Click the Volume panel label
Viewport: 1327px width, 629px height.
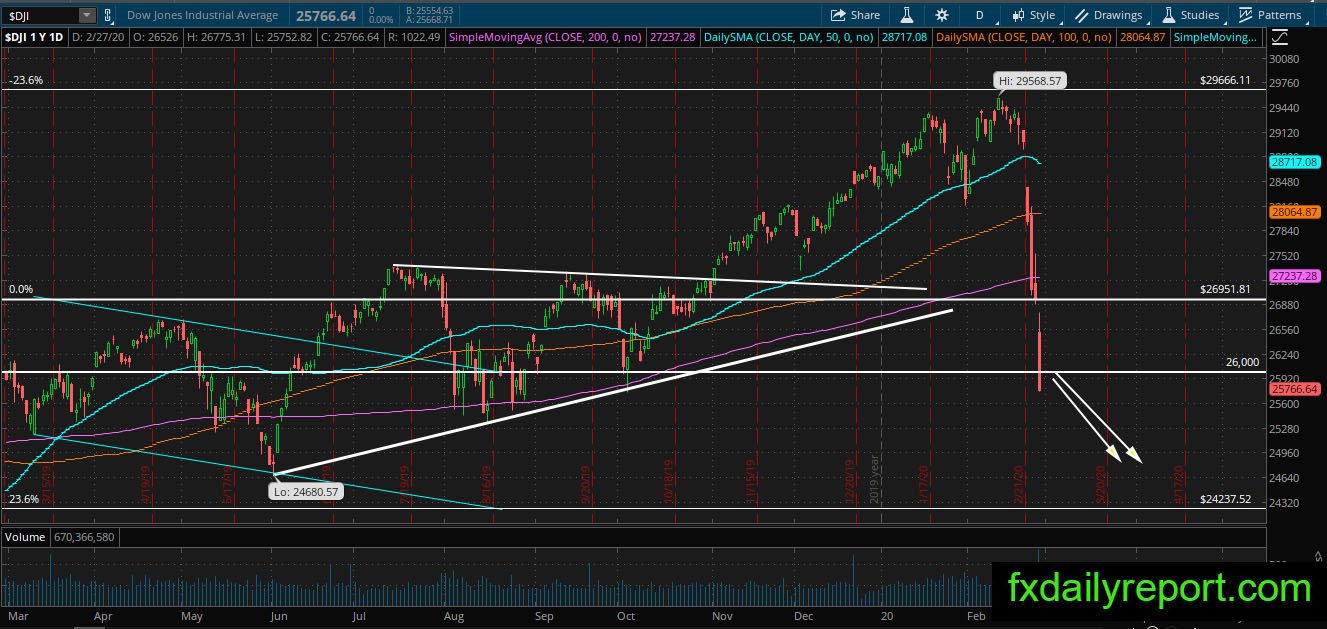25,537
